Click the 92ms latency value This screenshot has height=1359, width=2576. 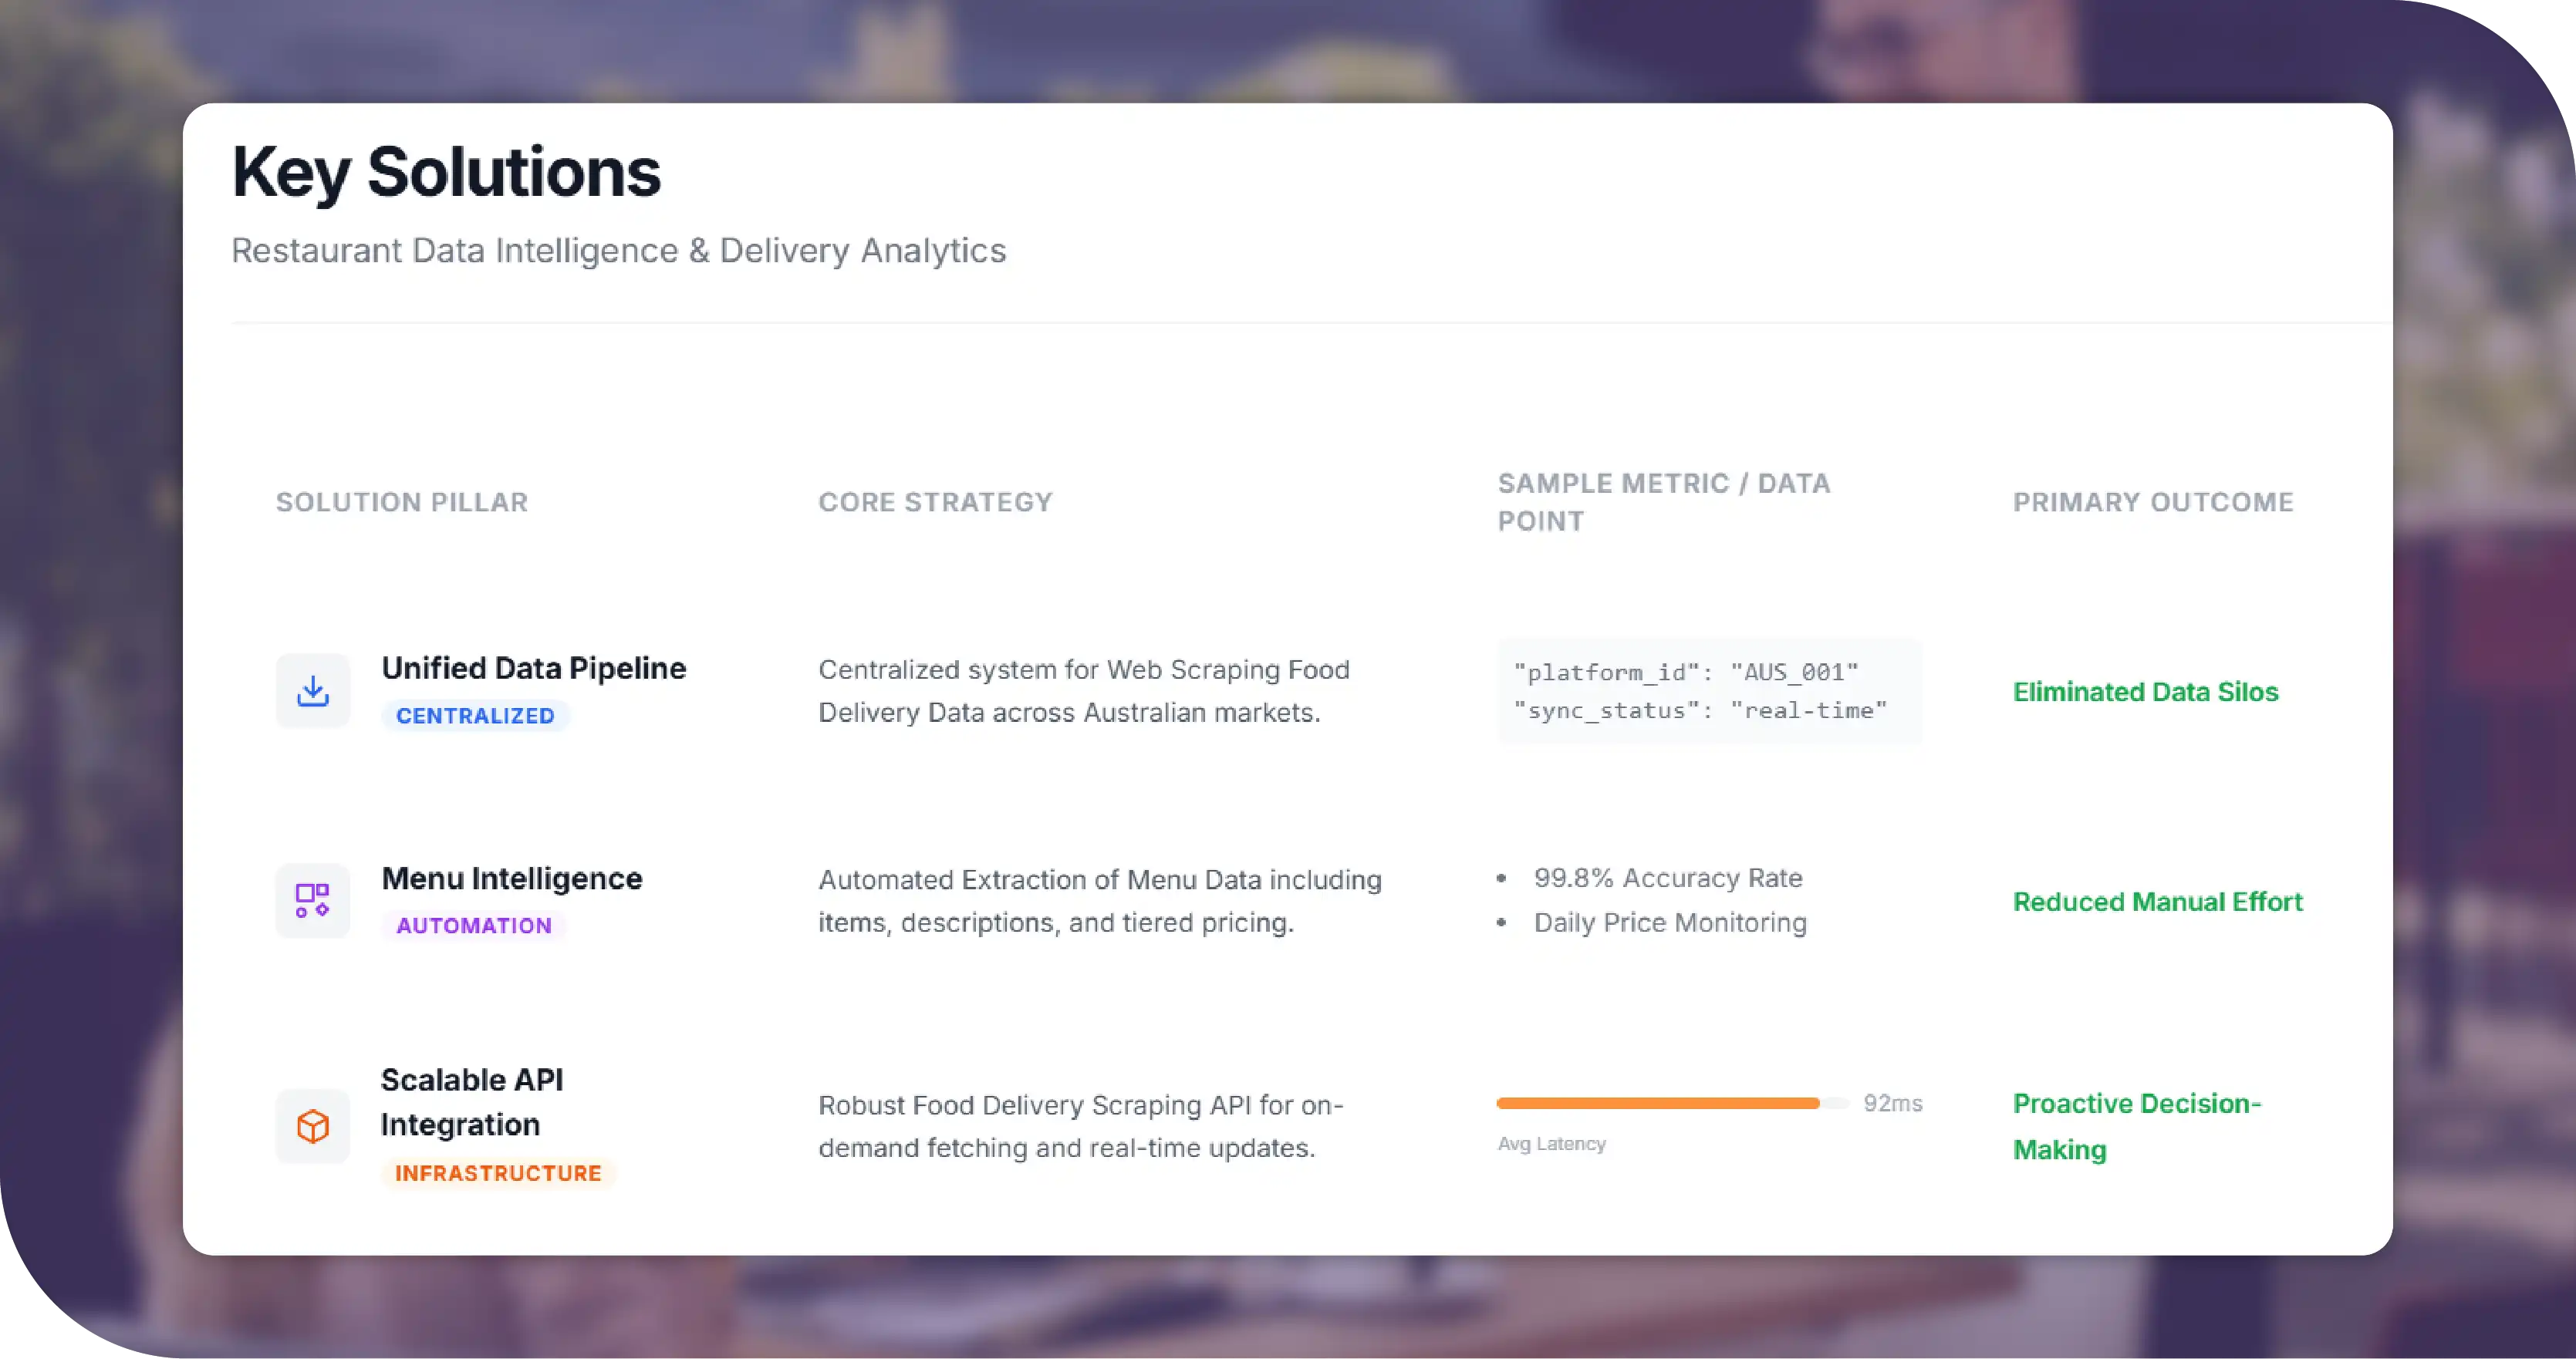tap(1892, 1103)
